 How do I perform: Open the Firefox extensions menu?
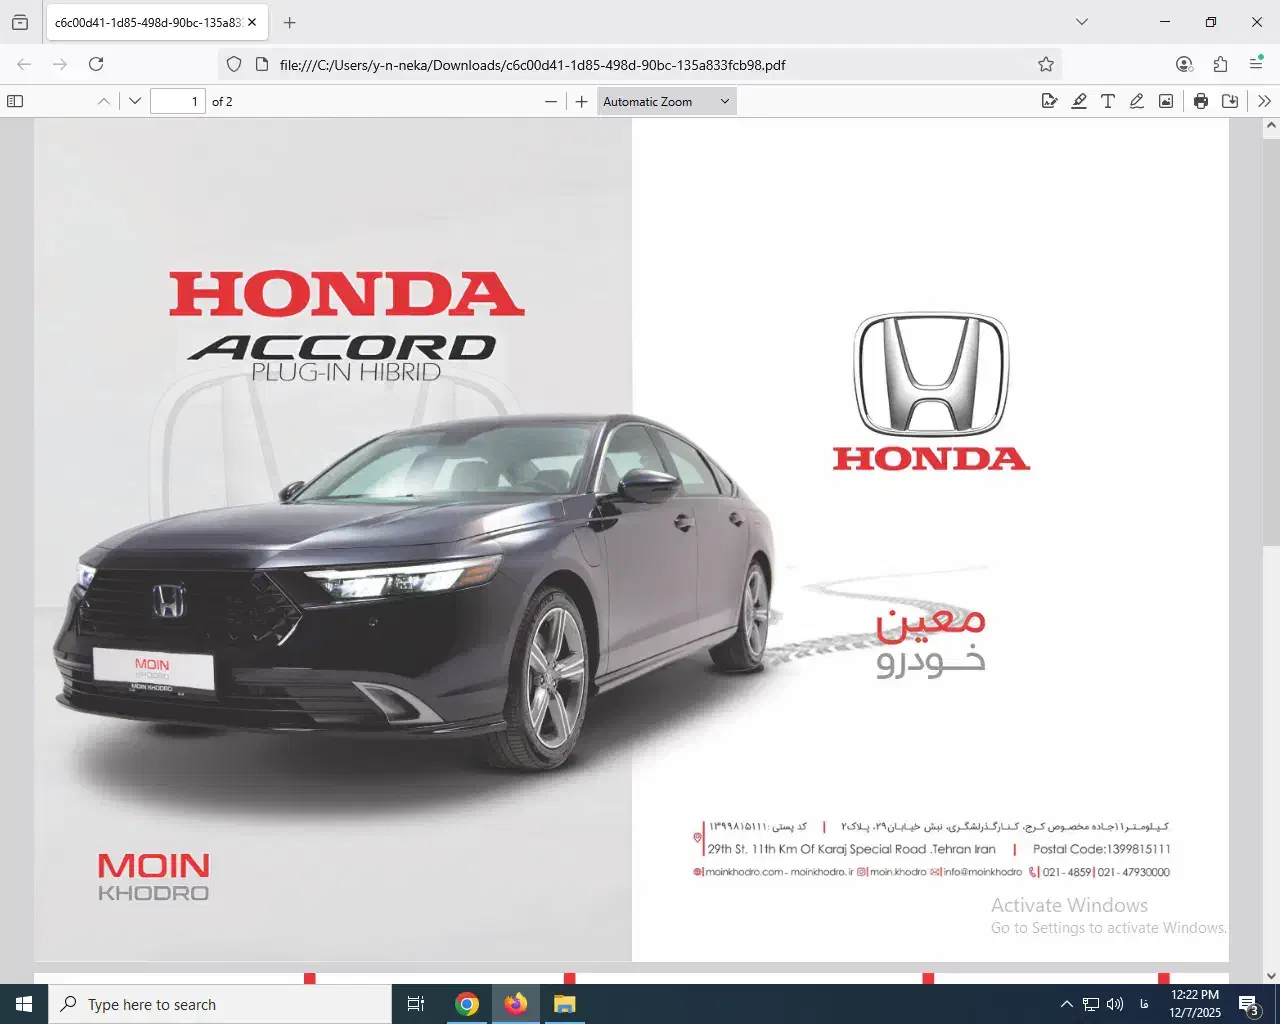point(1220,64)
